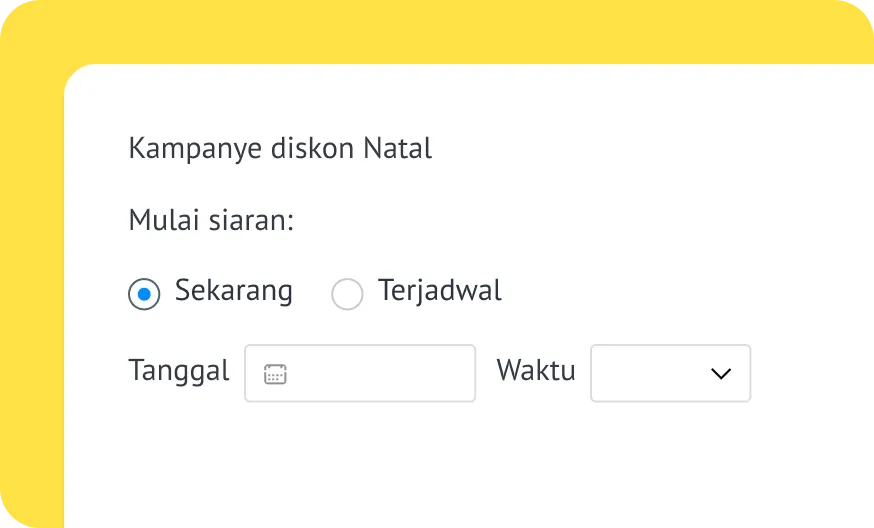The width and height of the screenshot is (874, 528).
Task: Click the "Mulai siaran:" label
Action: [x=211, y=220]
